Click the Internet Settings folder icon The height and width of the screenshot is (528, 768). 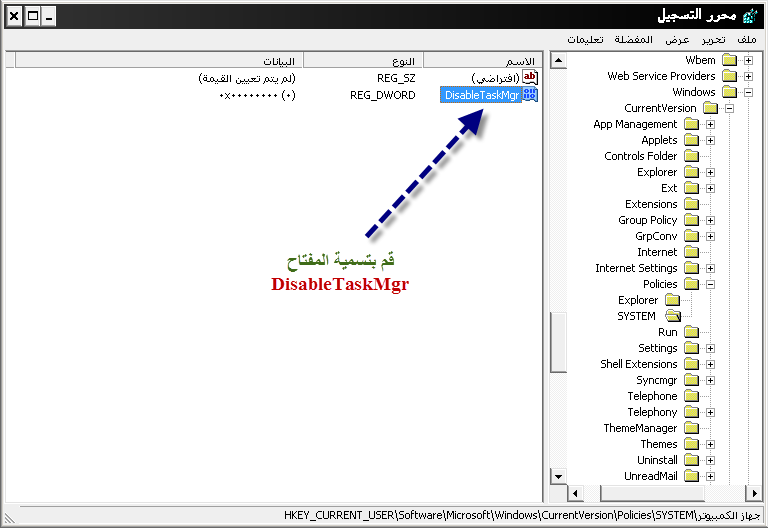[x=691, y=268]
